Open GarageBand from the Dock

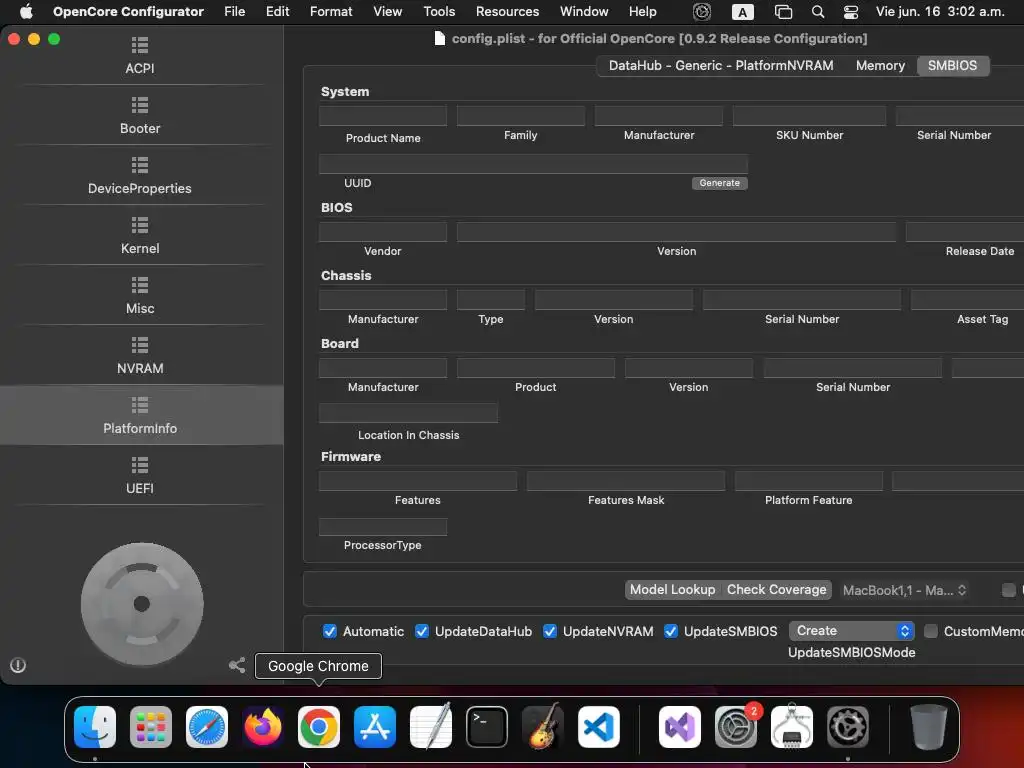[x=543, y=727]
